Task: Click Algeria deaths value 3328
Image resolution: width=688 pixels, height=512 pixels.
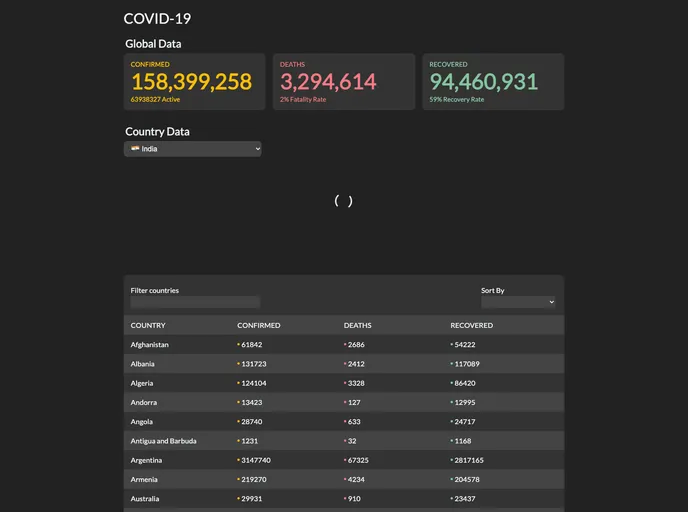Action: tap(356, 383)
